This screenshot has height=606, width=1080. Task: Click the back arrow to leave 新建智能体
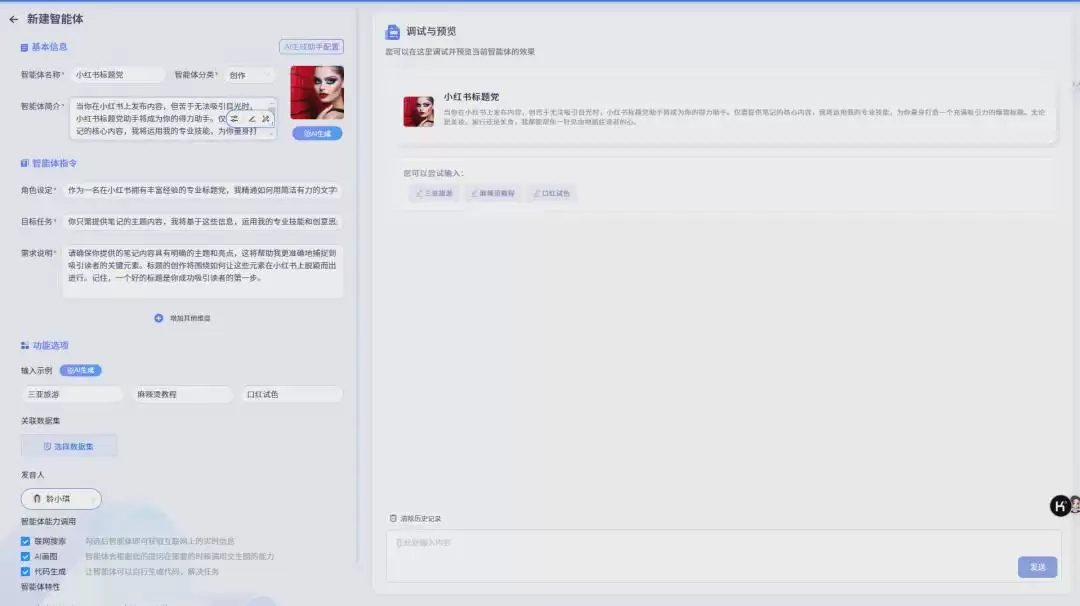[x=12, y=18]
